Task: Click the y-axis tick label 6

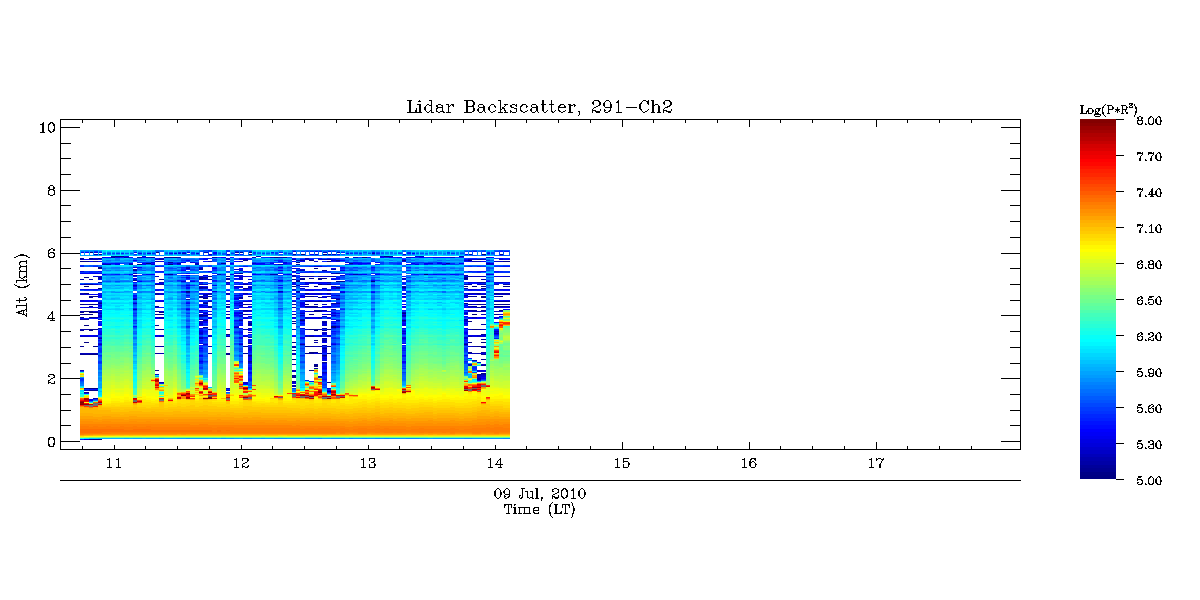Action: tap(50, 253)
